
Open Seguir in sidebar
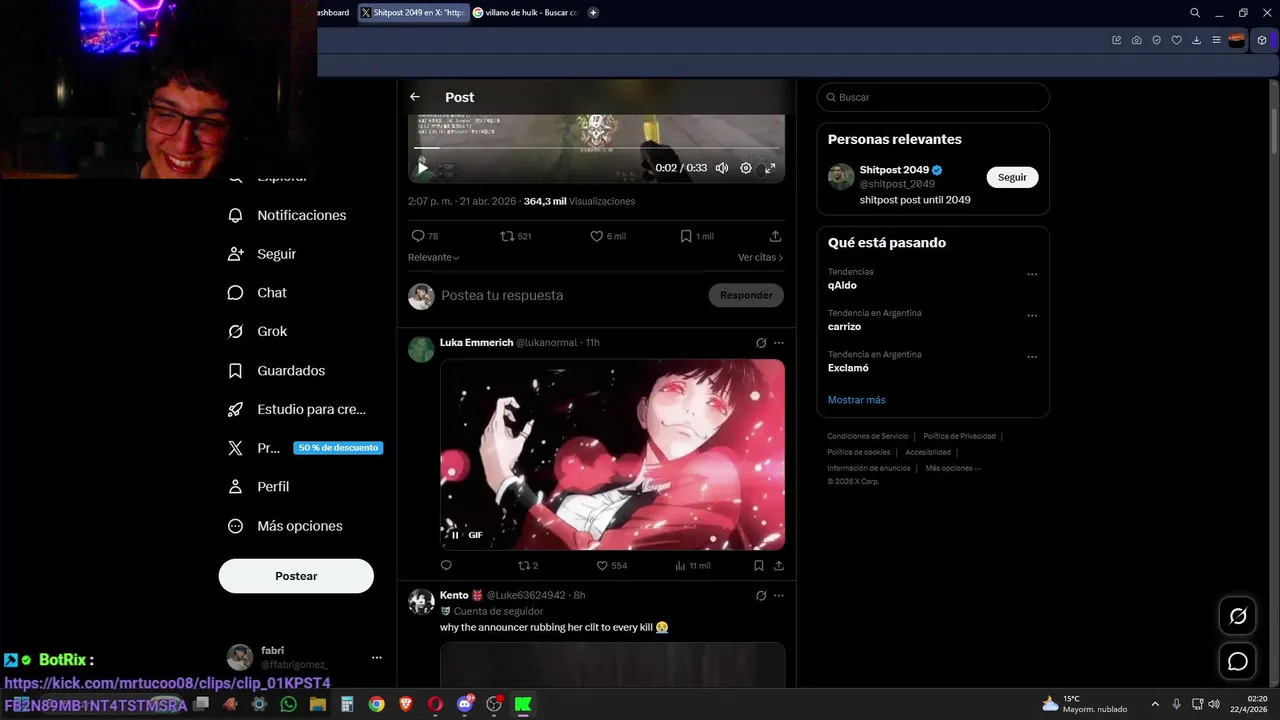coord(262,254)
